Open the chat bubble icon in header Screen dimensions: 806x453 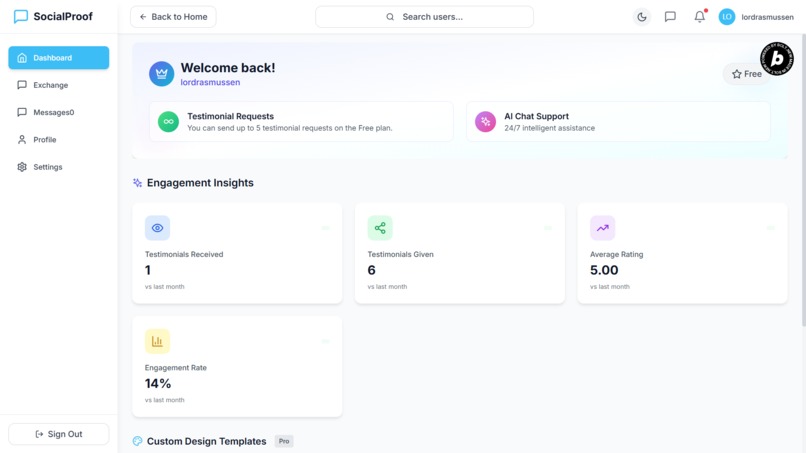[670, 16]
